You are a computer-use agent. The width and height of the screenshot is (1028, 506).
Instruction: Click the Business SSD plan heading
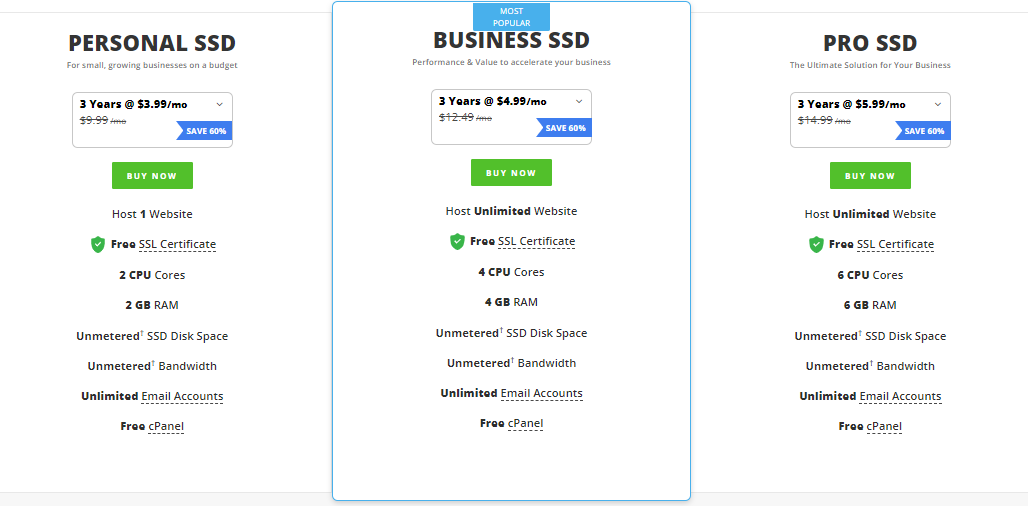pyautogui.click(x=511, y=40)
